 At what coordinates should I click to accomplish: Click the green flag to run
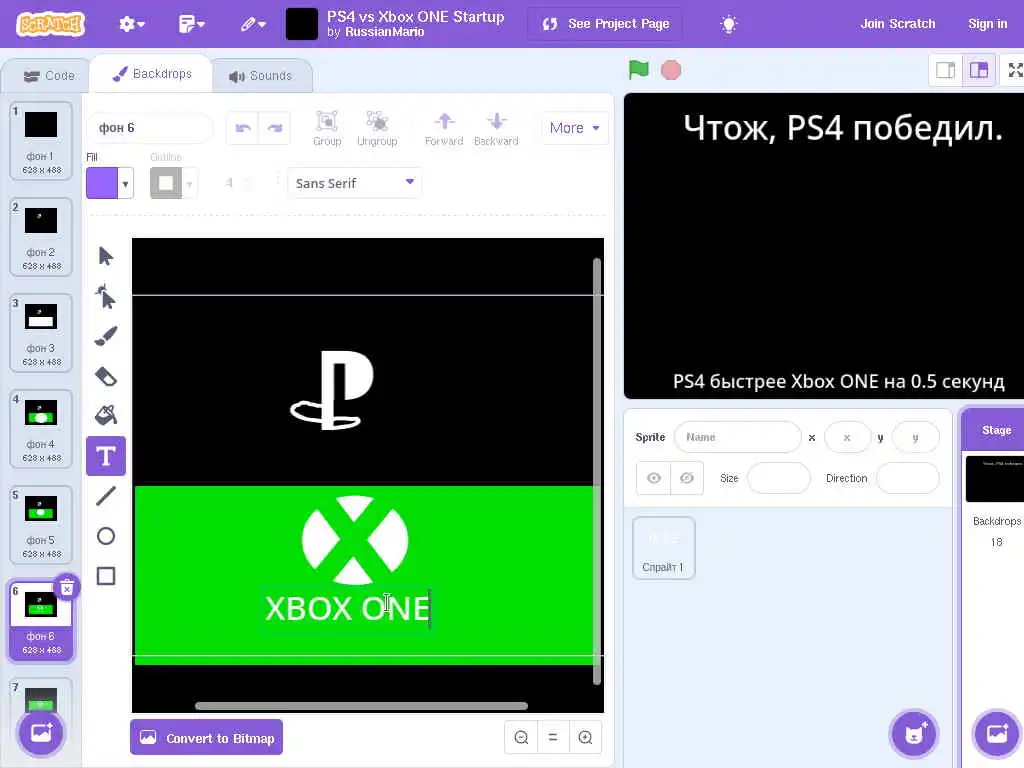tap(639, 70)
